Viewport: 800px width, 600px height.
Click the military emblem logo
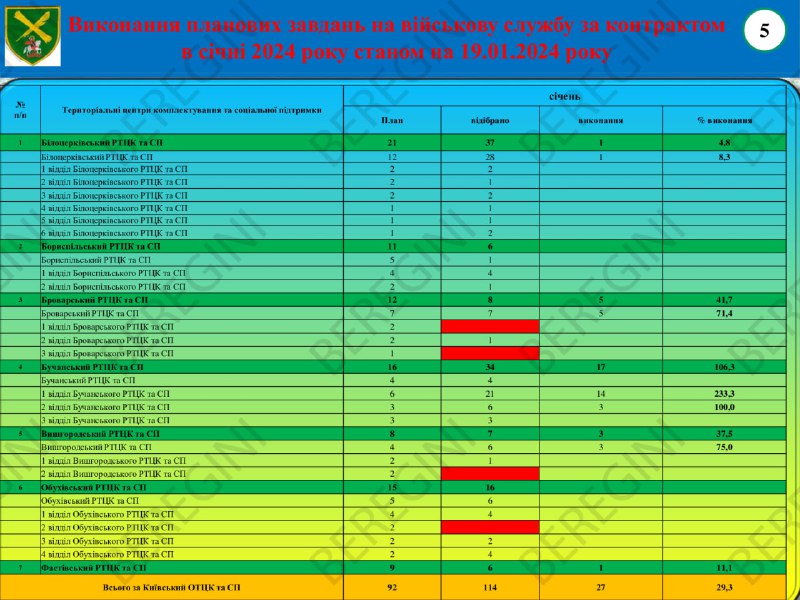coord(33,36)
